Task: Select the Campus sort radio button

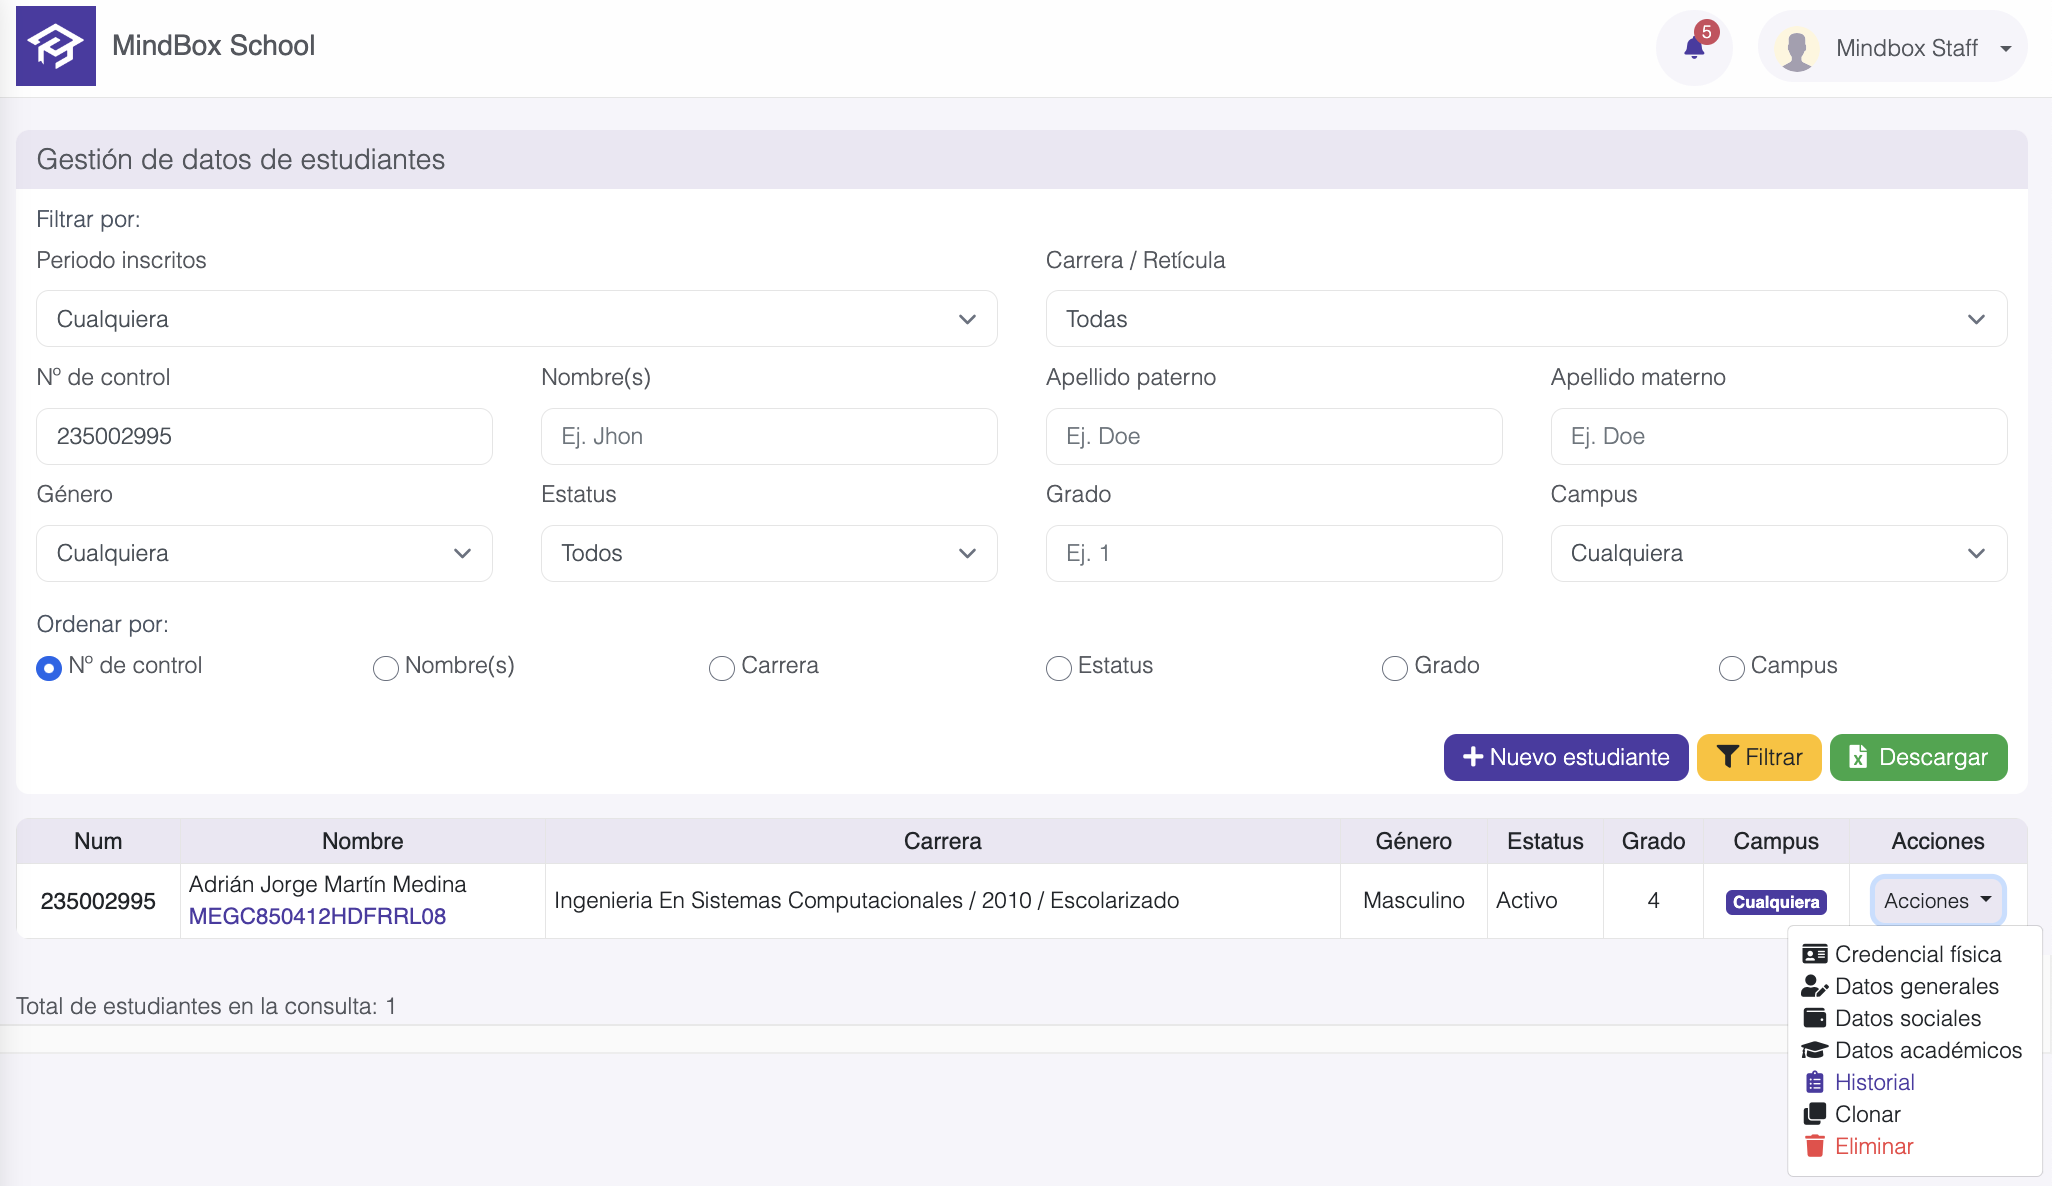Action: coord(1731,668)
